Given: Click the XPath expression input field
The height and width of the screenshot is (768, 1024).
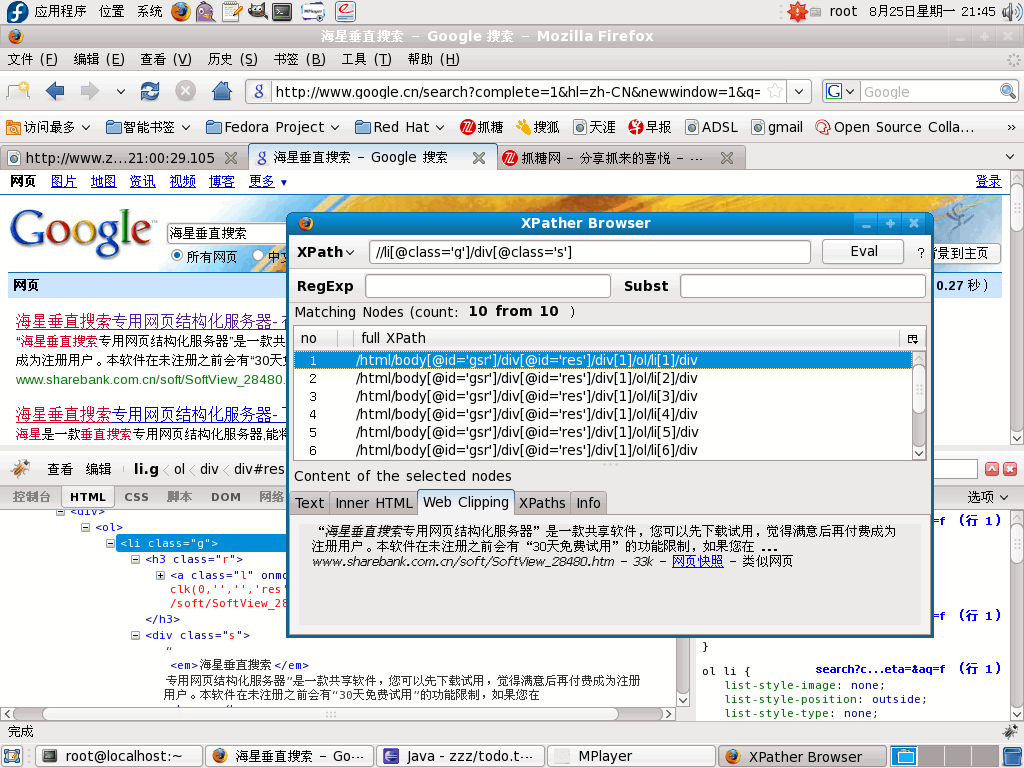Looking at the screenshot, I should [590, 251].
